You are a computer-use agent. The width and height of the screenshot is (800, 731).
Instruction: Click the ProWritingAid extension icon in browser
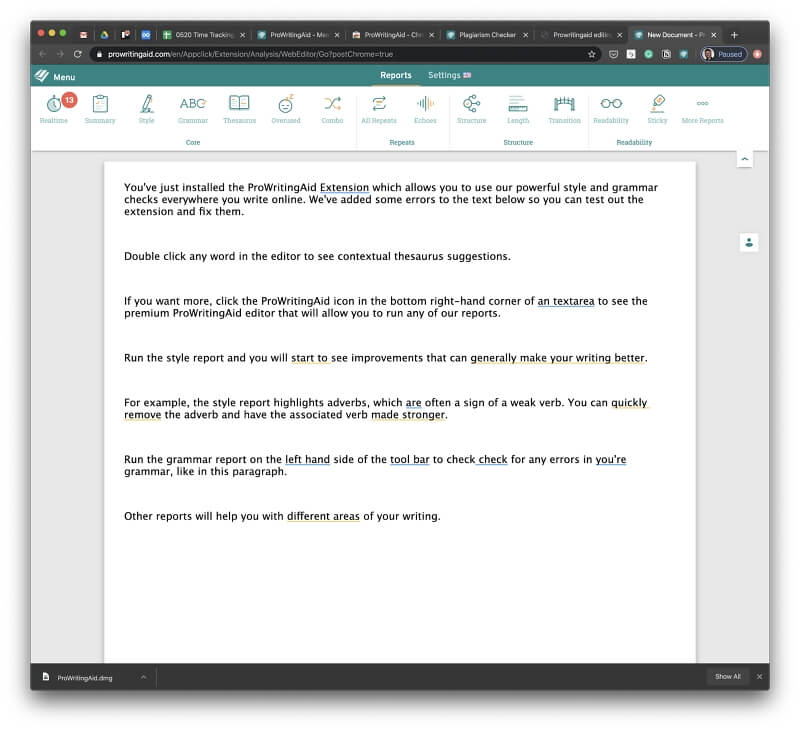683,54
